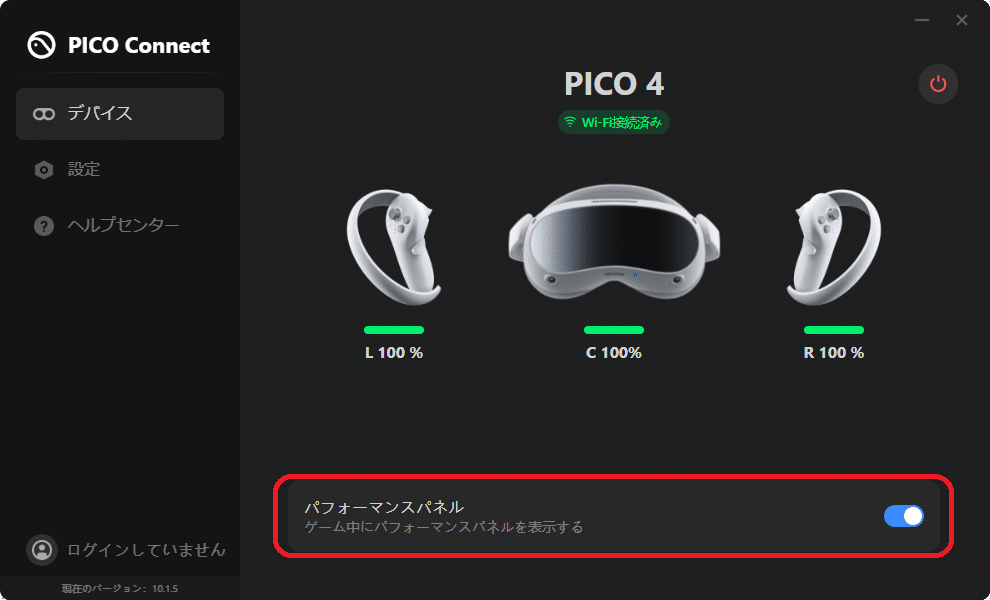Click the green Wi-Fi signal icon
990x600 pixels.
(x=570, y=123)
